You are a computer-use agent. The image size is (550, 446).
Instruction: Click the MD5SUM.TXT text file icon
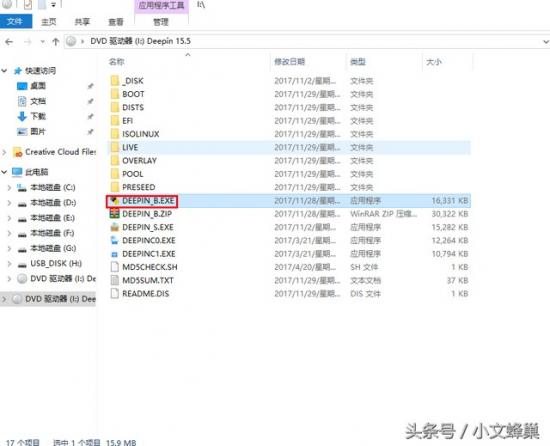tap(115, 281)
